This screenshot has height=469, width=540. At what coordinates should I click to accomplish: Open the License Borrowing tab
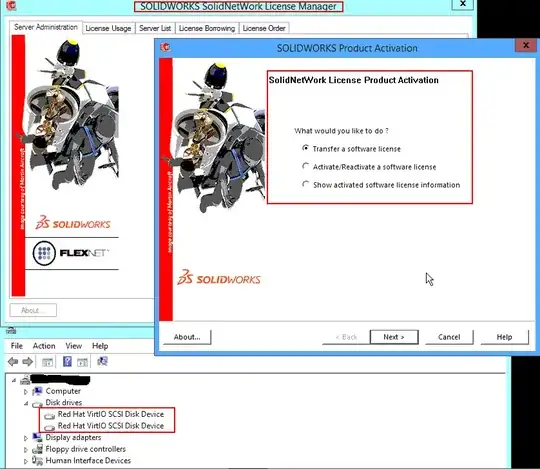click(x=207, y=28)
